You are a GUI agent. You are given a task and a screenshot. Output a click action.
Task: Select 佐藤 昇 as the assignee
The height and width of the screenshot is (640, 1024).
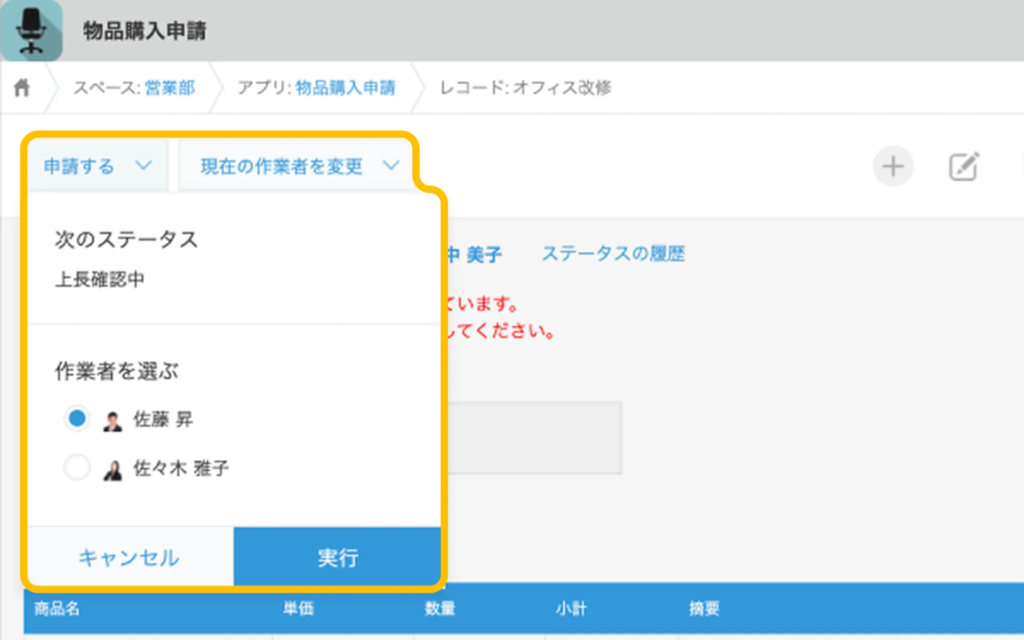pyautogui.click(x=77, y=418)
